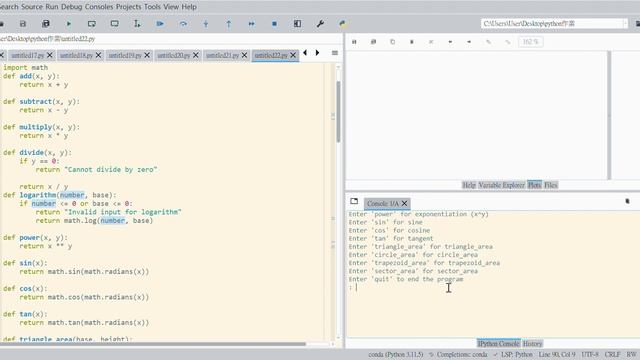Open the Source menu

32,7
